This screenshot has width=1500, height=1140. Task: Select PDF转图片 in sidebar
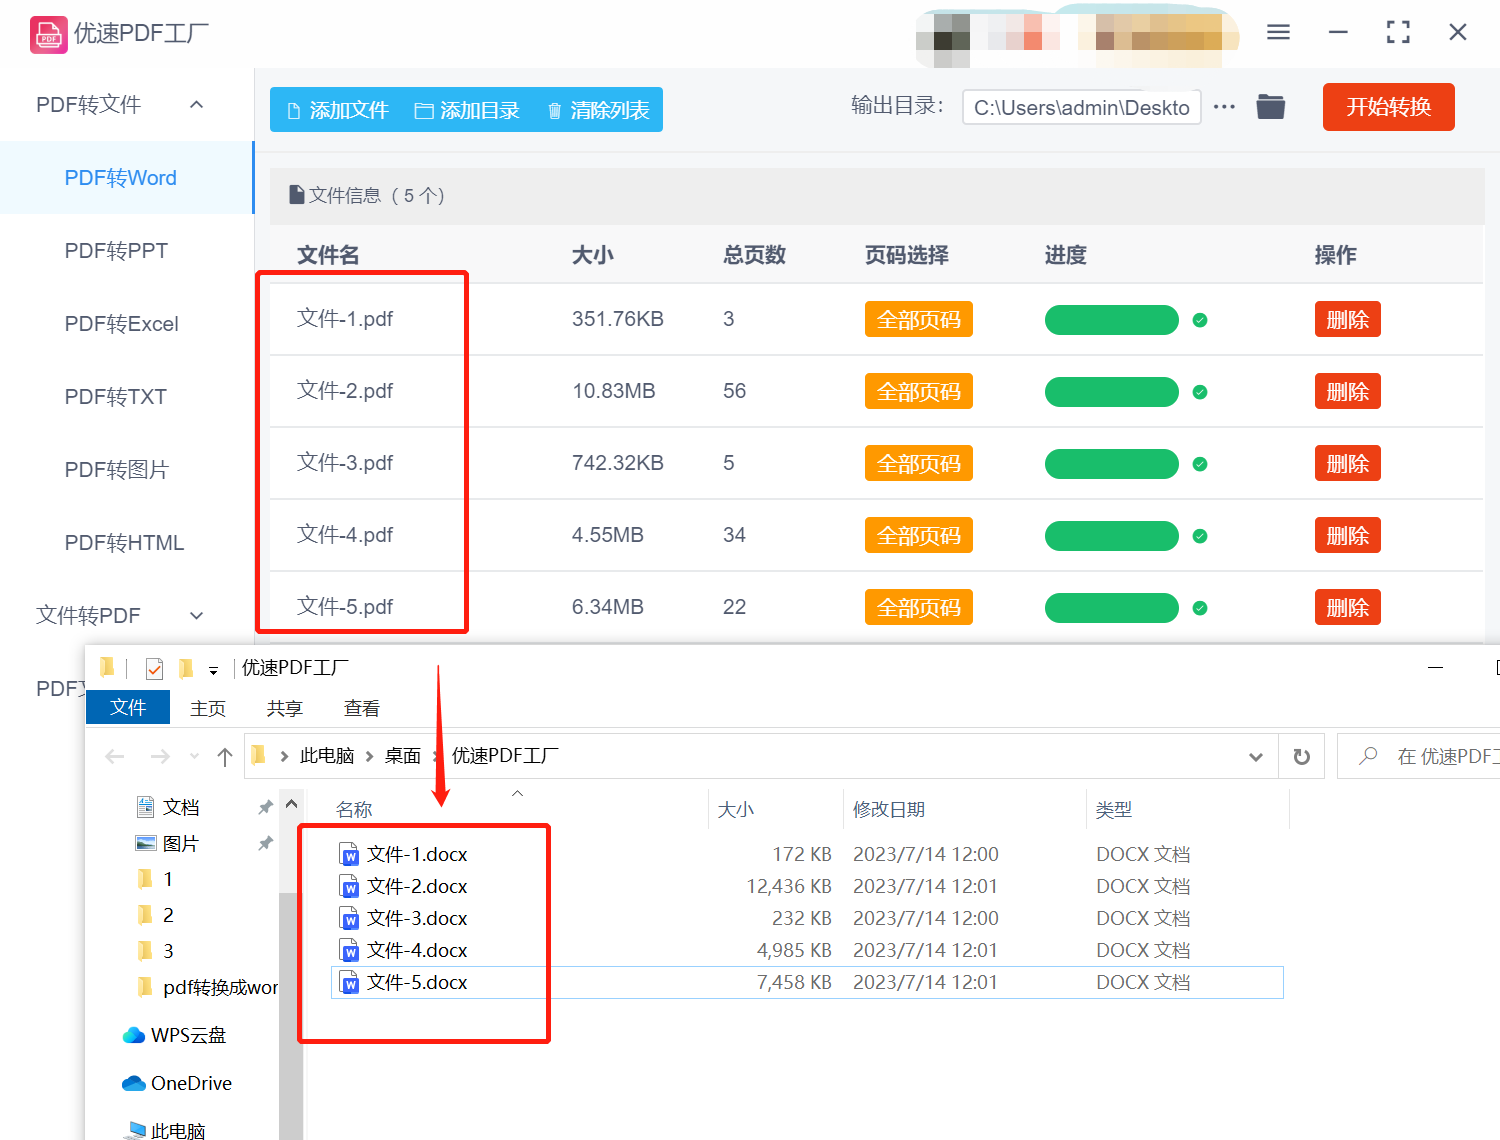[127, 470]
